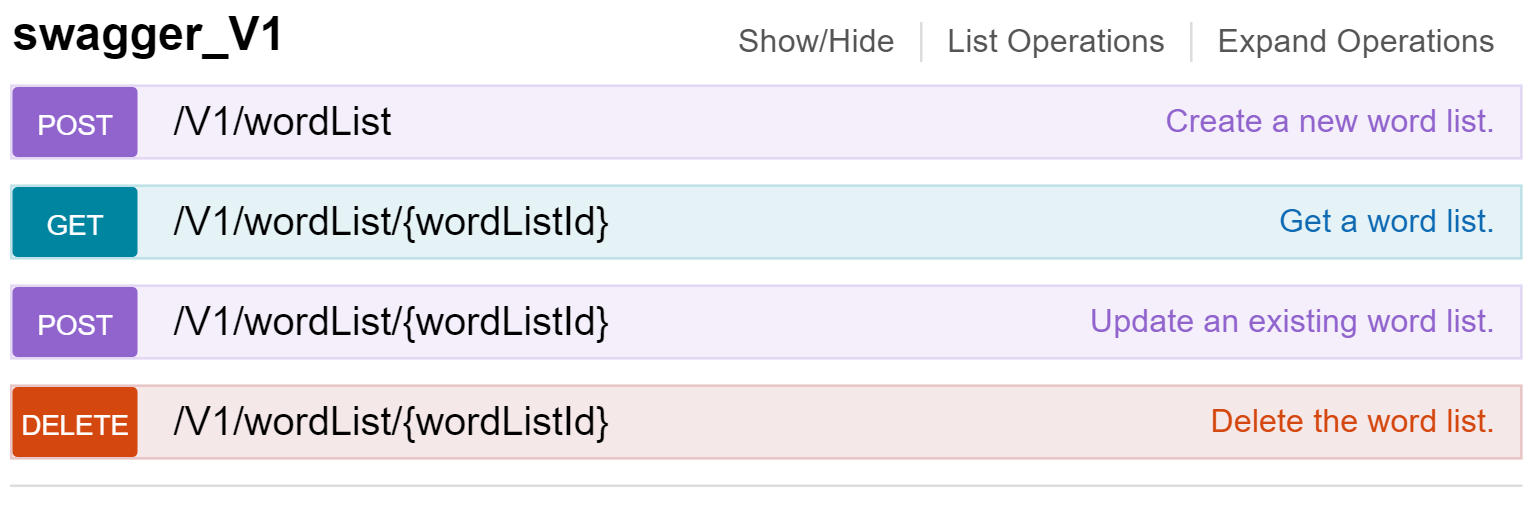The width and height of the screenshot is (1539, 508).
Task: Click blank middle area of the GET row
Action: tap(940, 222)
